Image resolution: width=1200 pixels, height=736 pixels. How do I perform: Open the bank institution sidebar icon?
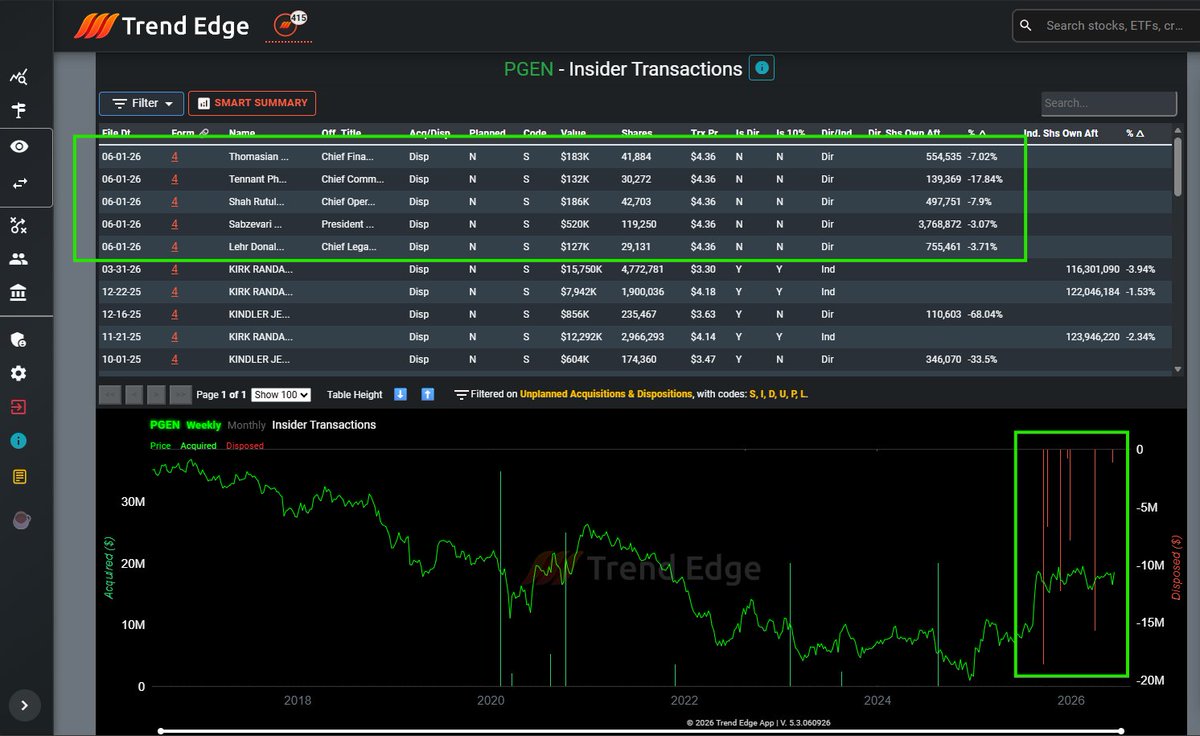tap(18, 292)
